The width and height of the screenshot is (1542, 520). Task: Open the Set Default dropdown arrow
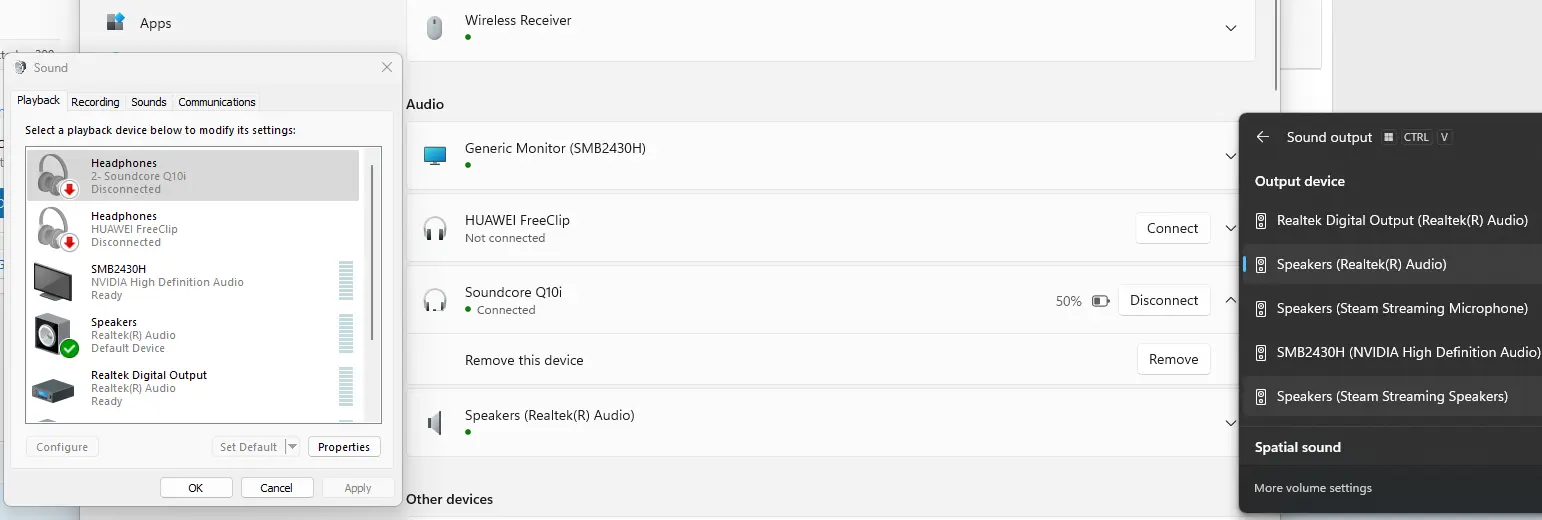click(x=292, y=447)
